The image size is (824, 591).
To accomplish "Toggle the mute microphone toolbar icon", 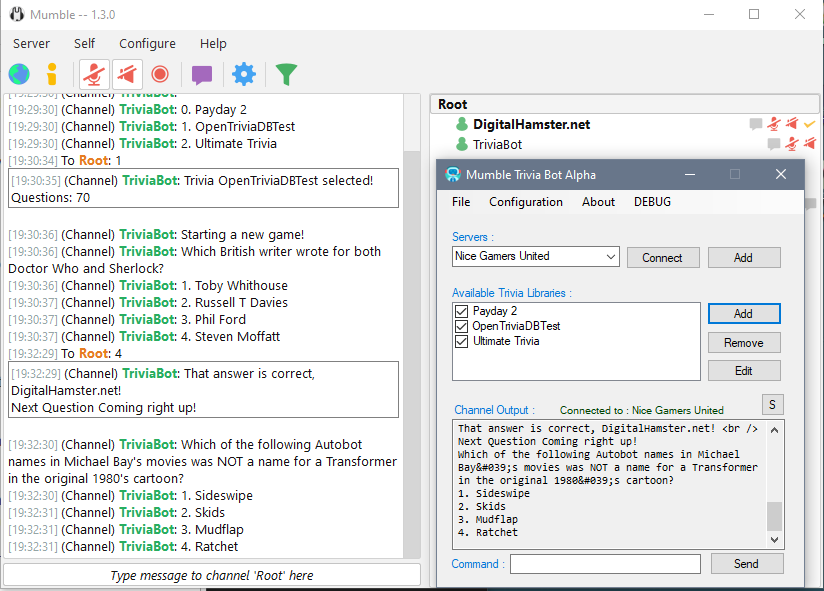I will (x=94, y=74).
